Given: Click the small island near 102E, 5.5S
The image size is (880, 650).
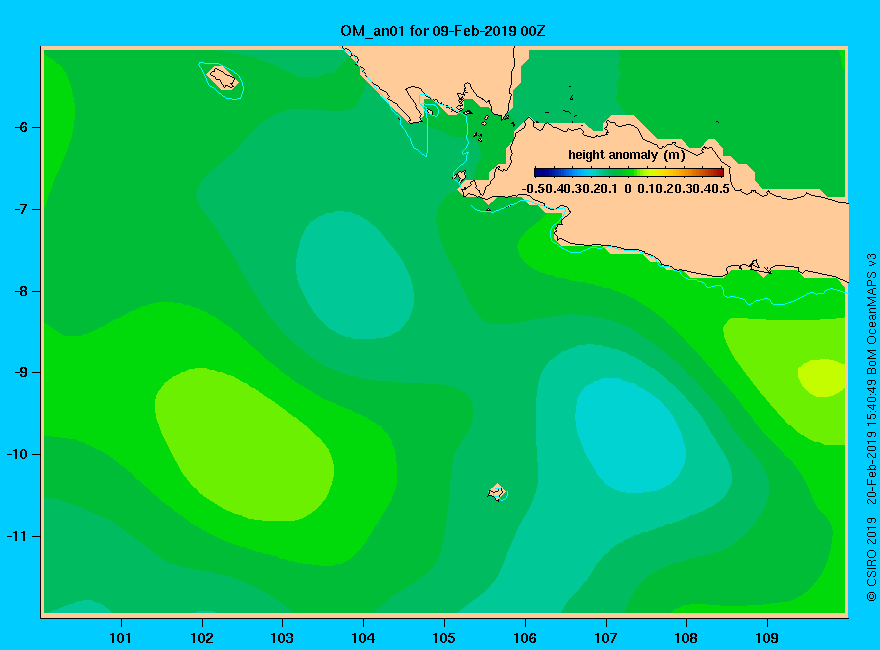Looking at the screenshot, I should point(223,78).
